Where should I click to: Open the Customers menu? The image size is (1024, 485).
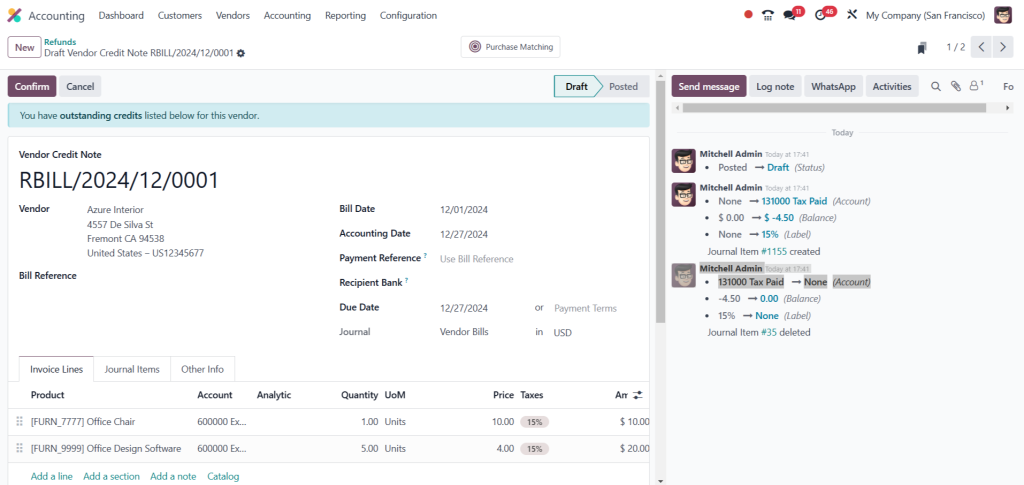[x=180, y=15]
